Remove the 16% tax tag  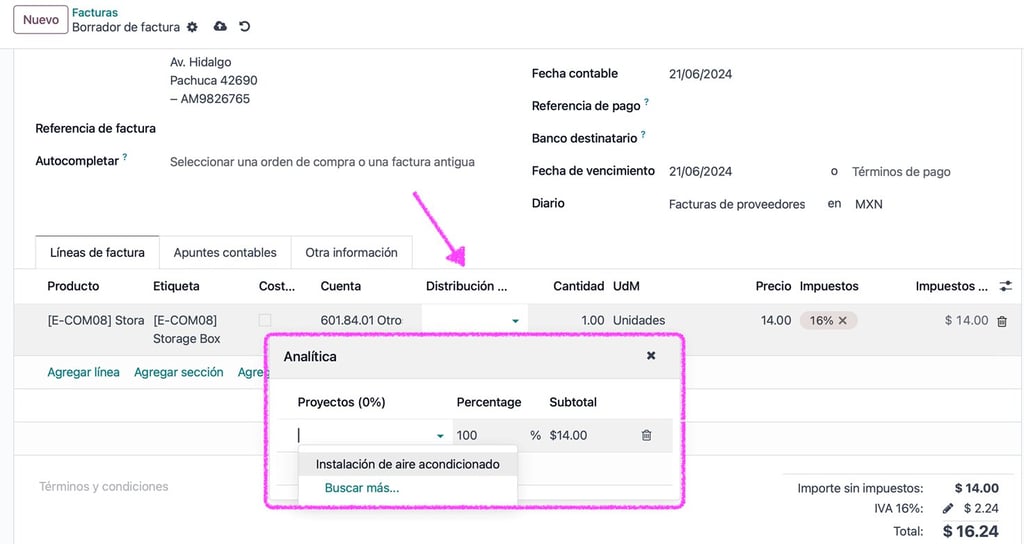point(842,321)
